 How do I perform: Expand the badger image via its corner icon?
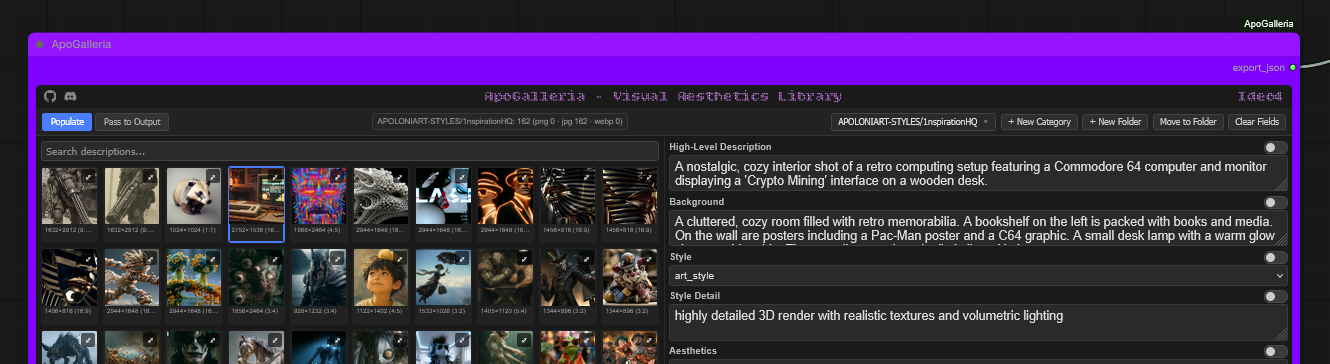click(212, 177)
